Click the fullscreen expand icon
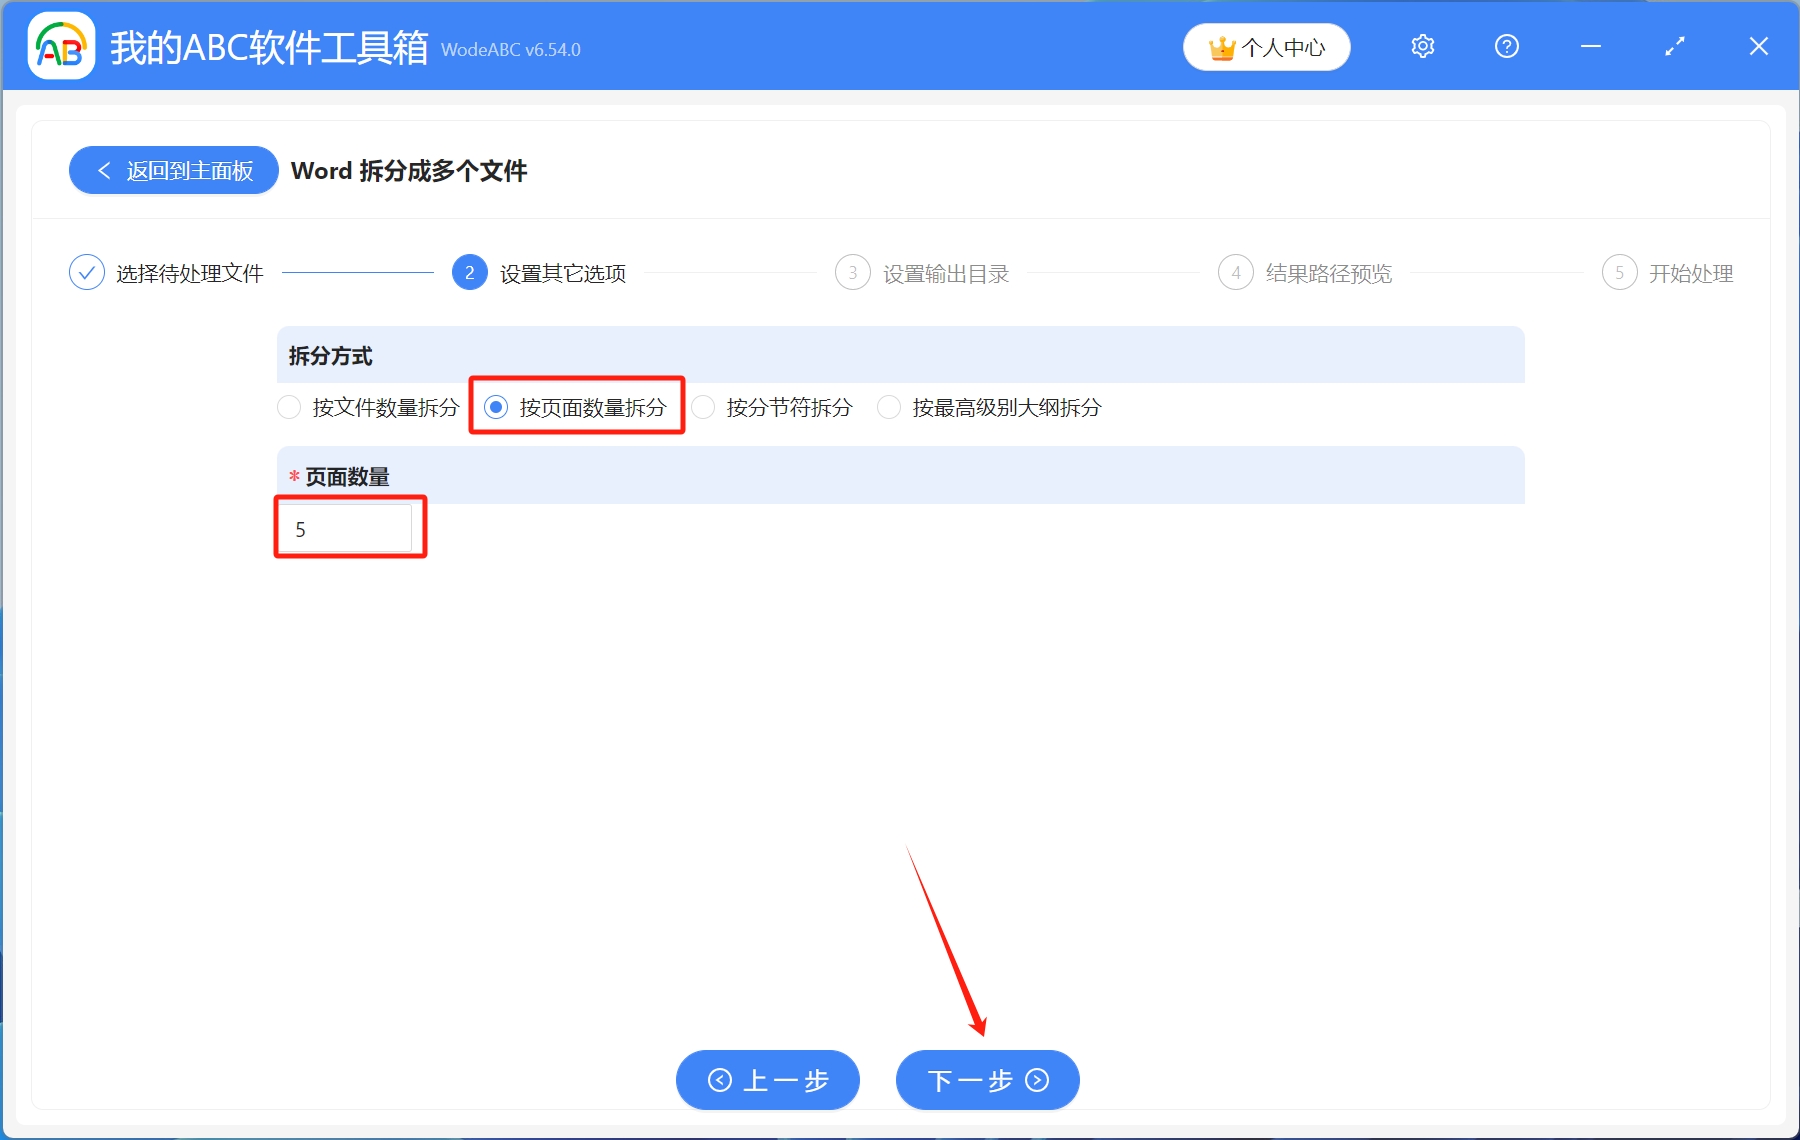The height and width of the screenshot is (1140, 1800). [1674, 46]
